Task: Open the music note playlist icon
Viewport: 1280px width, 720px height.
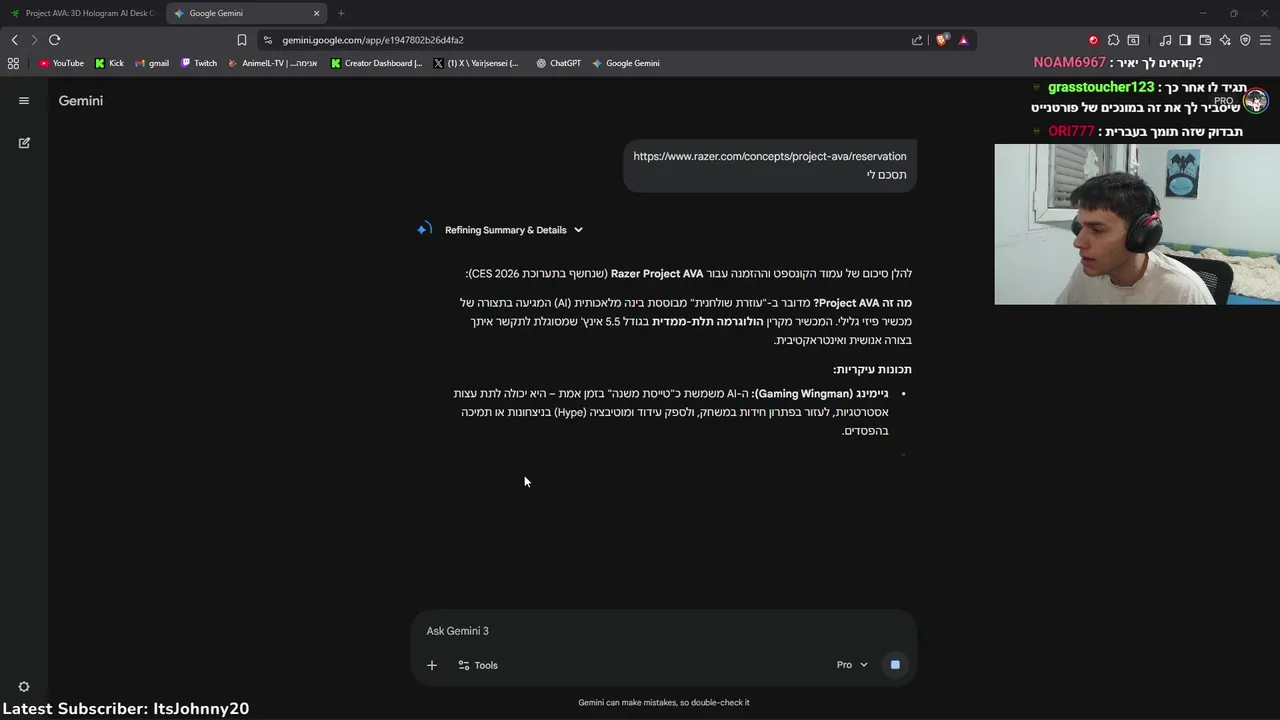Action: (1165, 40)
